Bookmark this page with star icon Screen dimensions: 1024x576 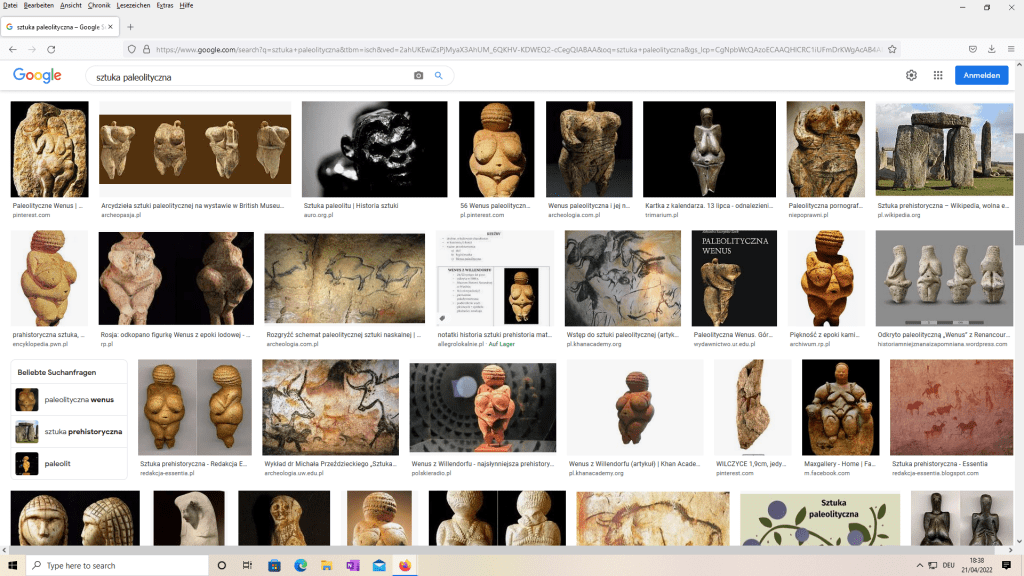click(x=892, y=49)
